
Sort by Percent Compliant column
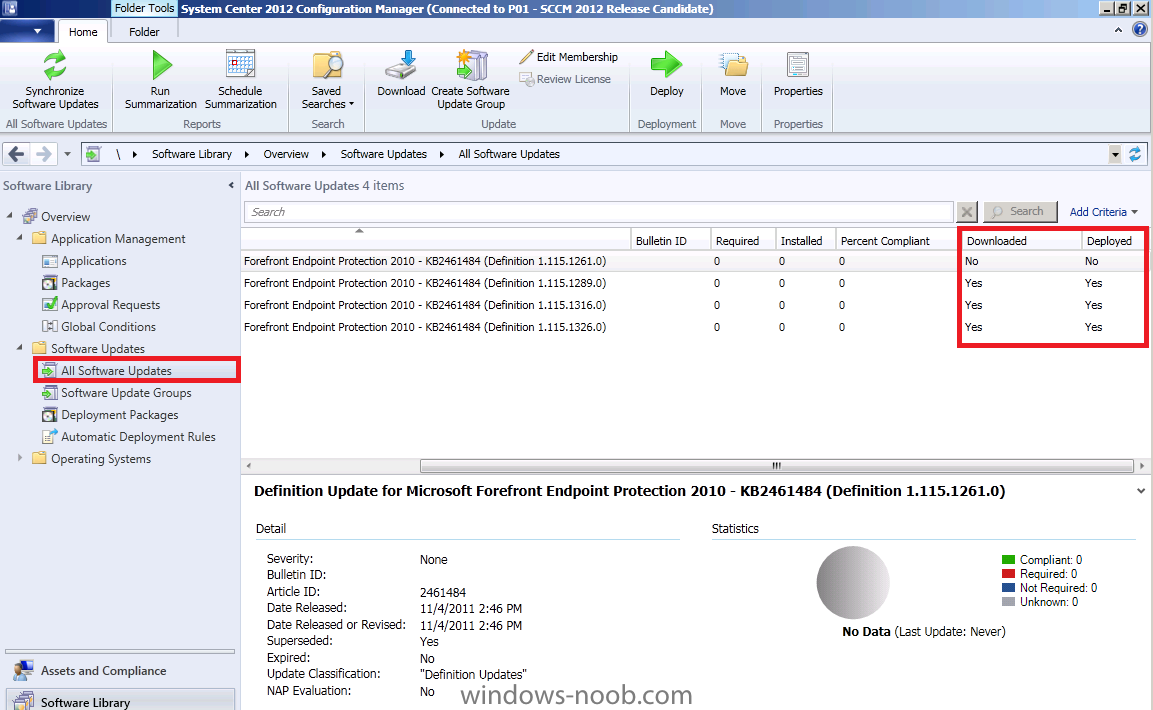coord(896,240)
